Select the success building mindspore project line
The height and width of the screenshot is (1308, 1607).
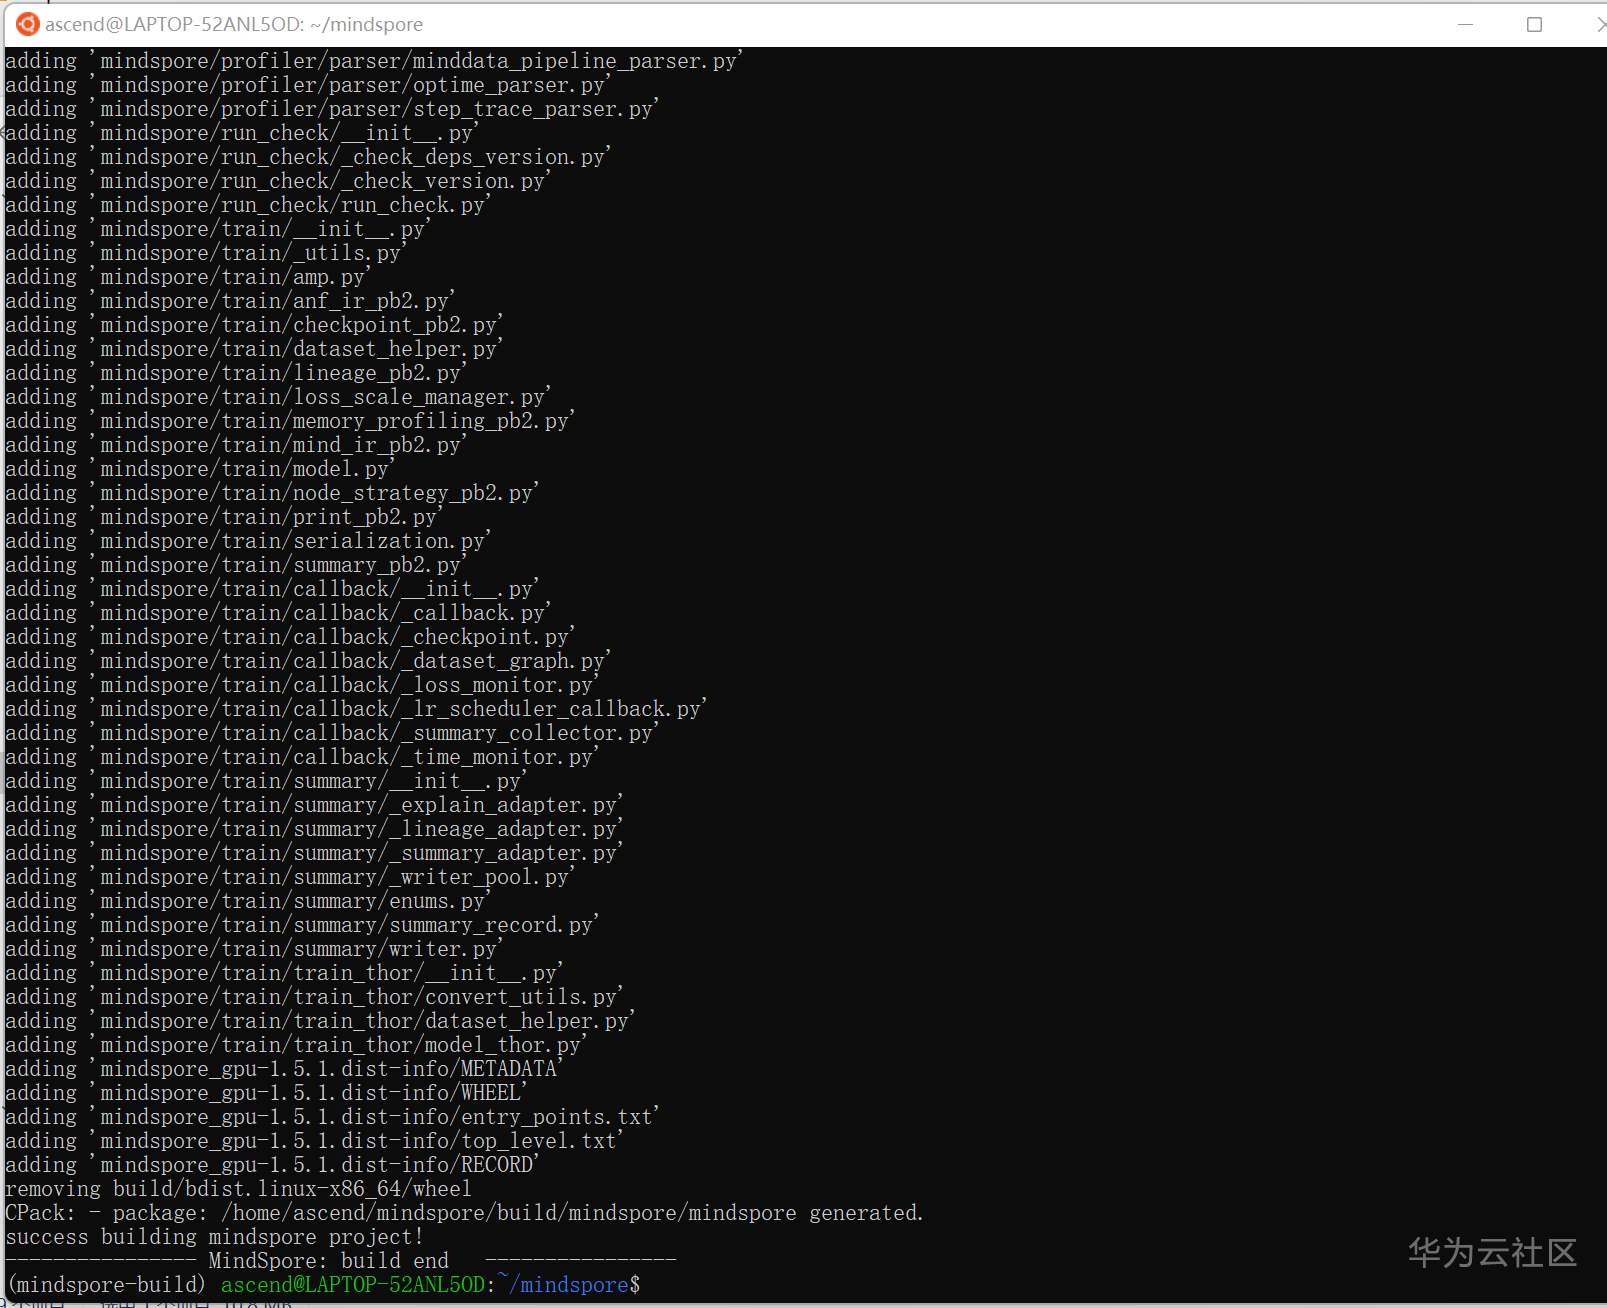pos(214,1237)
